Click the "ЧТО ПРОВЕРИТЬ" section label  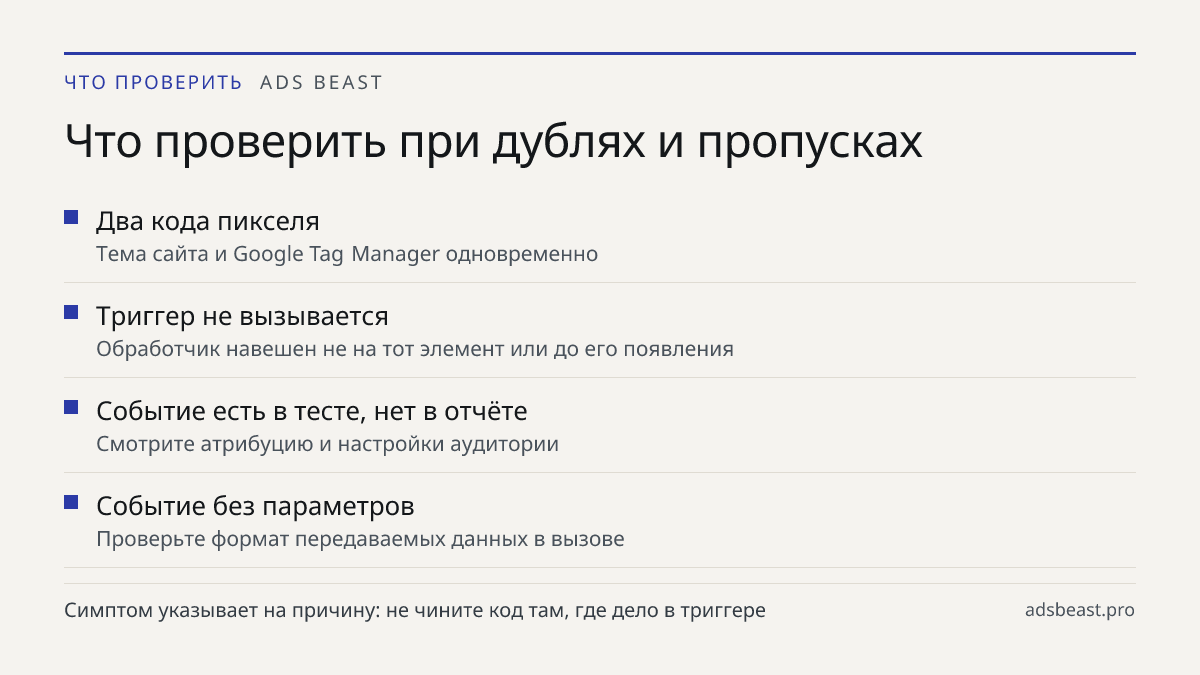153,83
